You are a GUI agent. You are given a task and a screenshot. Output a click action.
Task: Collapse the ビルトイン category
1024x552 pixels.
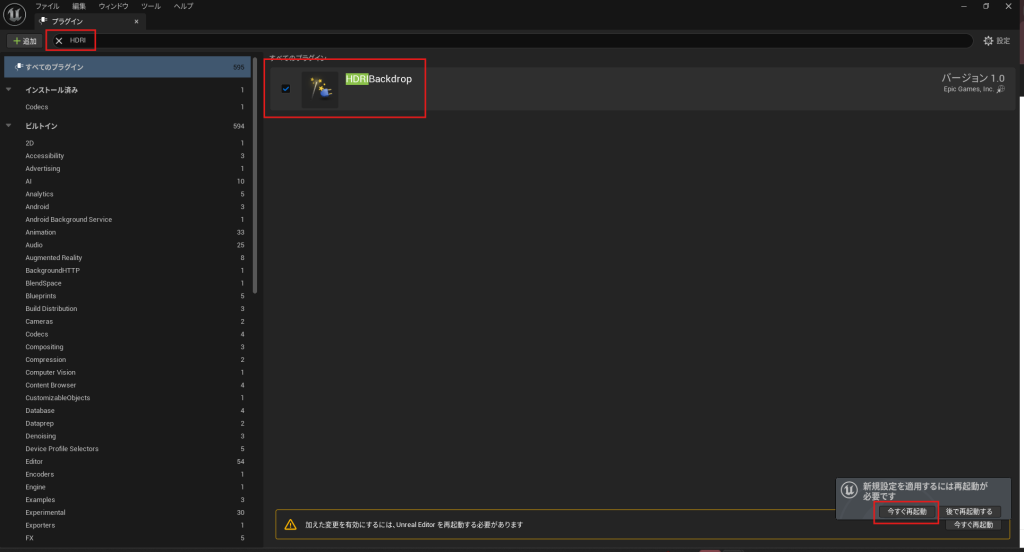pos(10,126)
